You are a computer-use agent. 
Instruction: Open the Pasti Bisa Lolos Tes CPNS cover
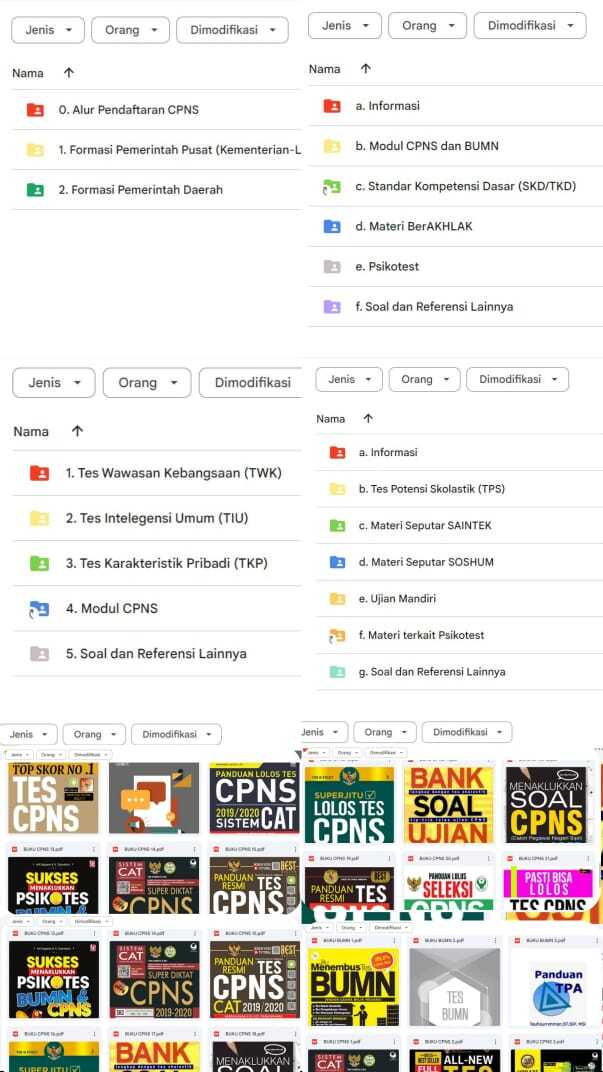[549, 889]
